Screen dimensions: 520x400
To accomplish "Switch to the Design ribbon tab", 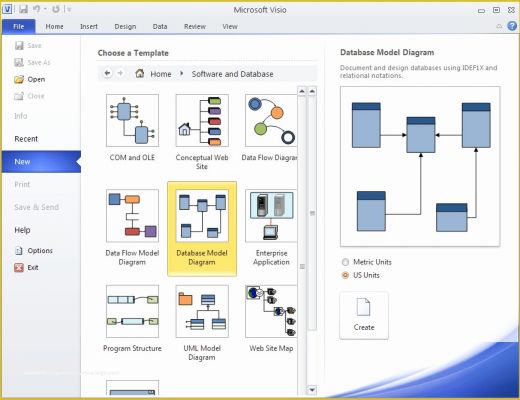I will (x=125, y=26).
